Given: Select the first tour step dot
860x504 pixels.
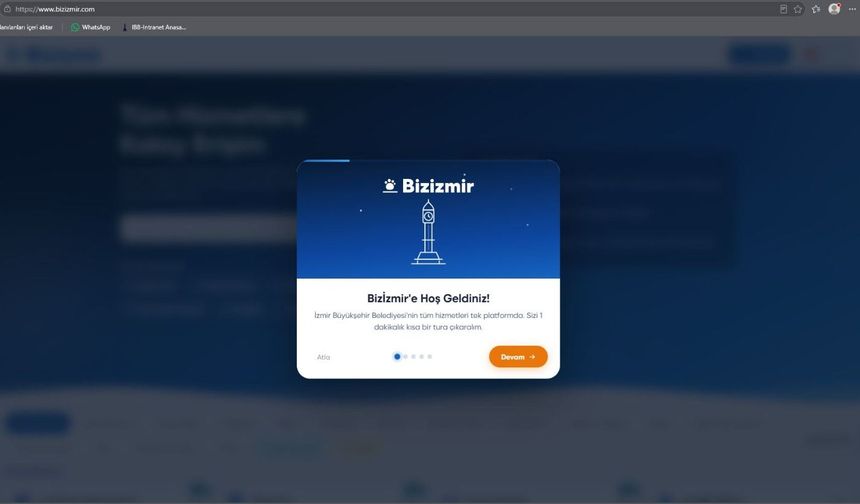Looking at the screenshot, I should [x=397, y=356].
